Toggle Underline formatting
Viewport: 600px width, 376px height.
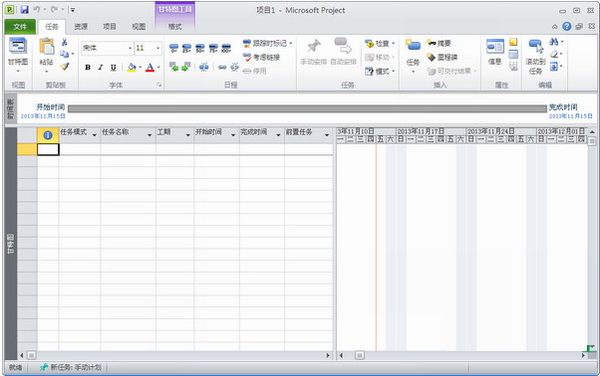coord(113,67)
